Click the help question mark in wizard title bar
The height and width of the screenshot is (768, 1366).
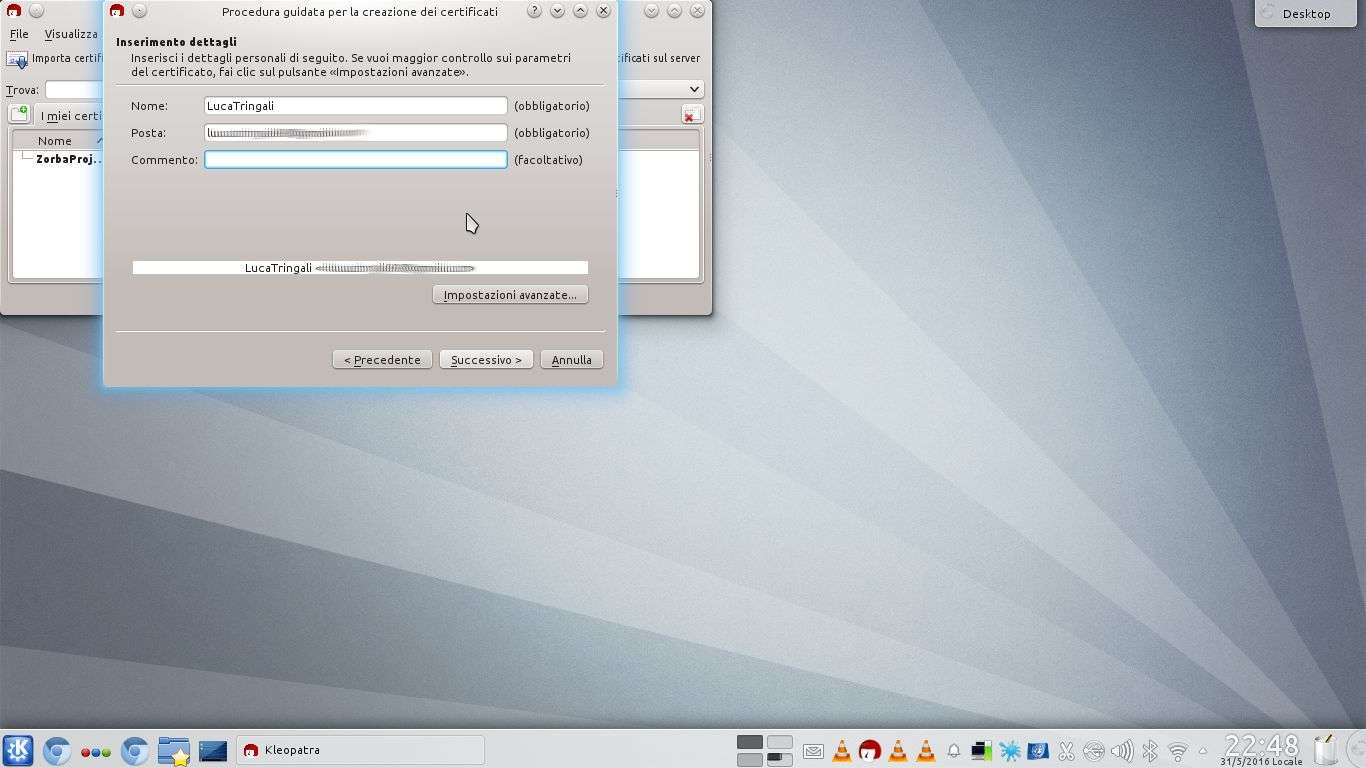pyautogui.click(x=534, y=11)
